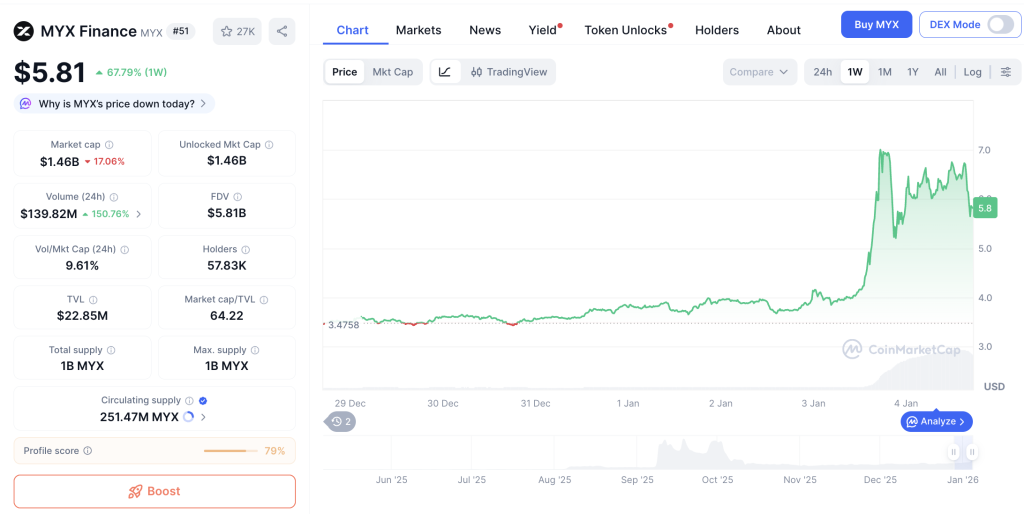The height and width of the screenshot is (514, 1024).
Task: Click Max. supply info icon
Action: [255, 350]
